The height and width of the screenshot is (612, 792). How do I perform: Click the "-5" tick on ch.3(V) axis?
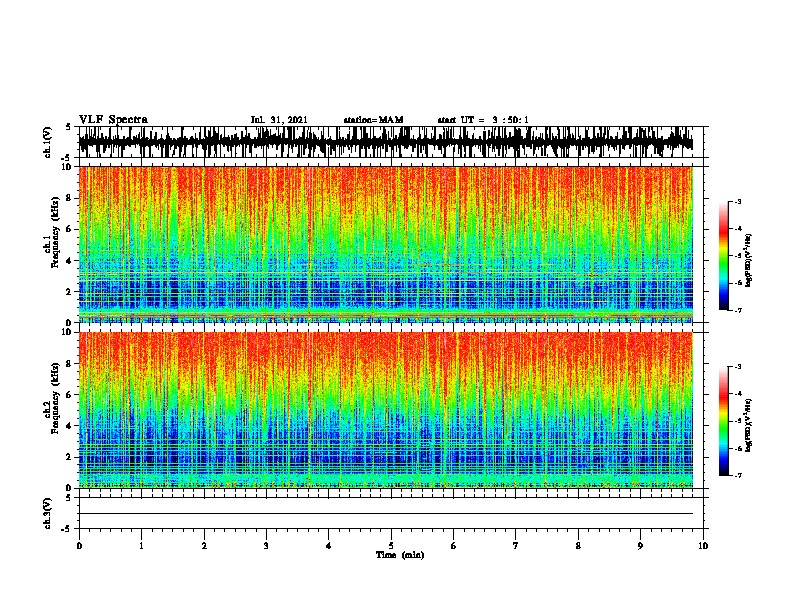click(x=67, y=529)
